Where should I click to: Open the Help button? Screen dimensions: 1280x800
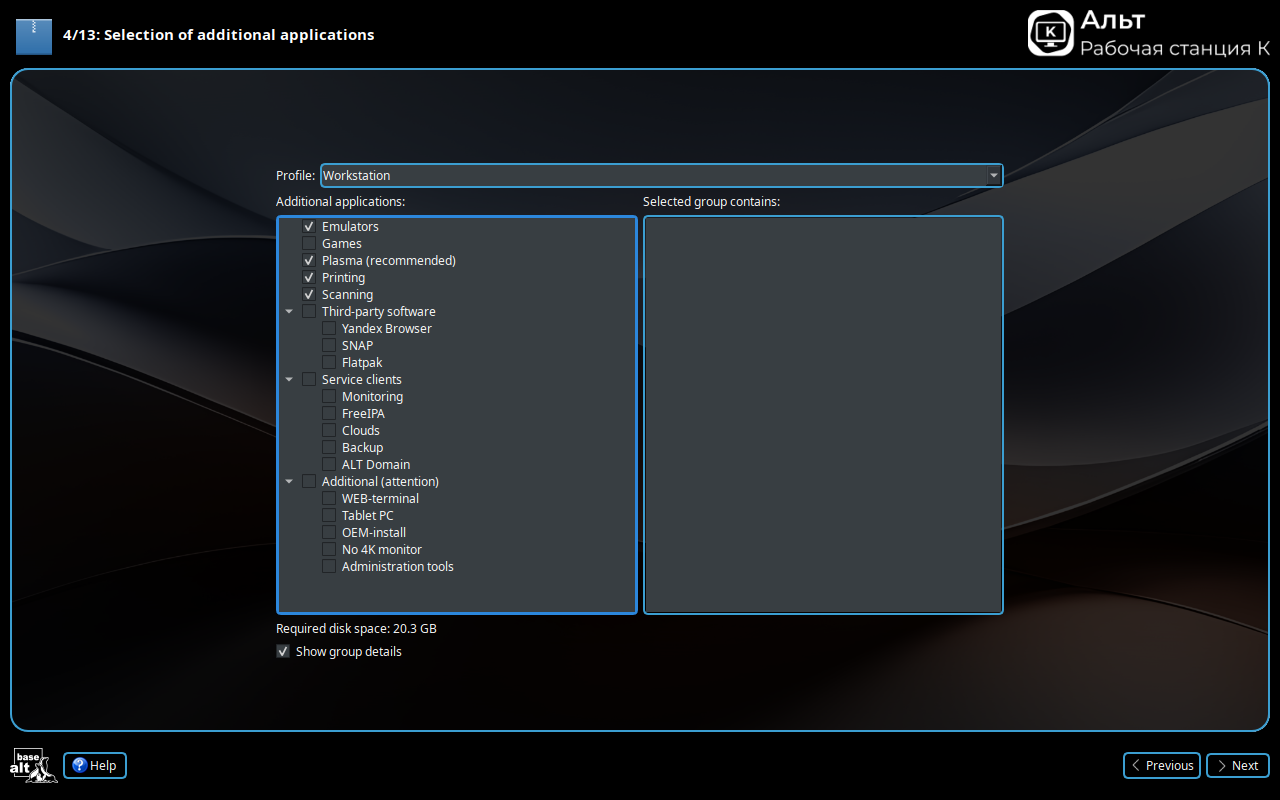click(x=95, y=766)
